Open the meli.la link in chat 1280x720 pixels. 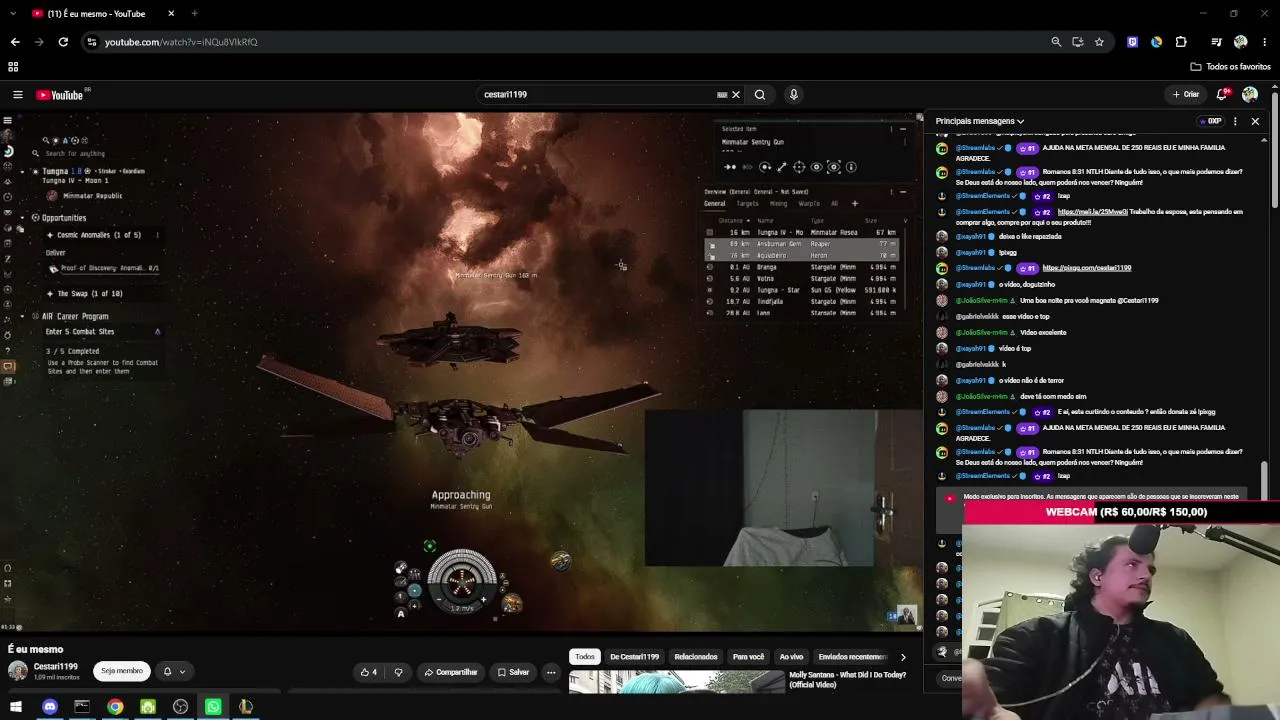tap(1092, 212)
